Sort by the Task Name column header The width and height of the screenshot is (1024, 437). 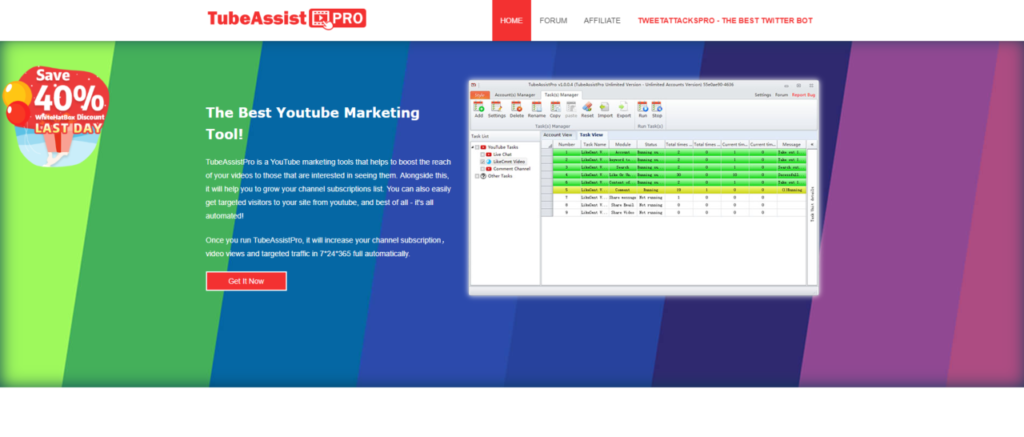(595, 144)
